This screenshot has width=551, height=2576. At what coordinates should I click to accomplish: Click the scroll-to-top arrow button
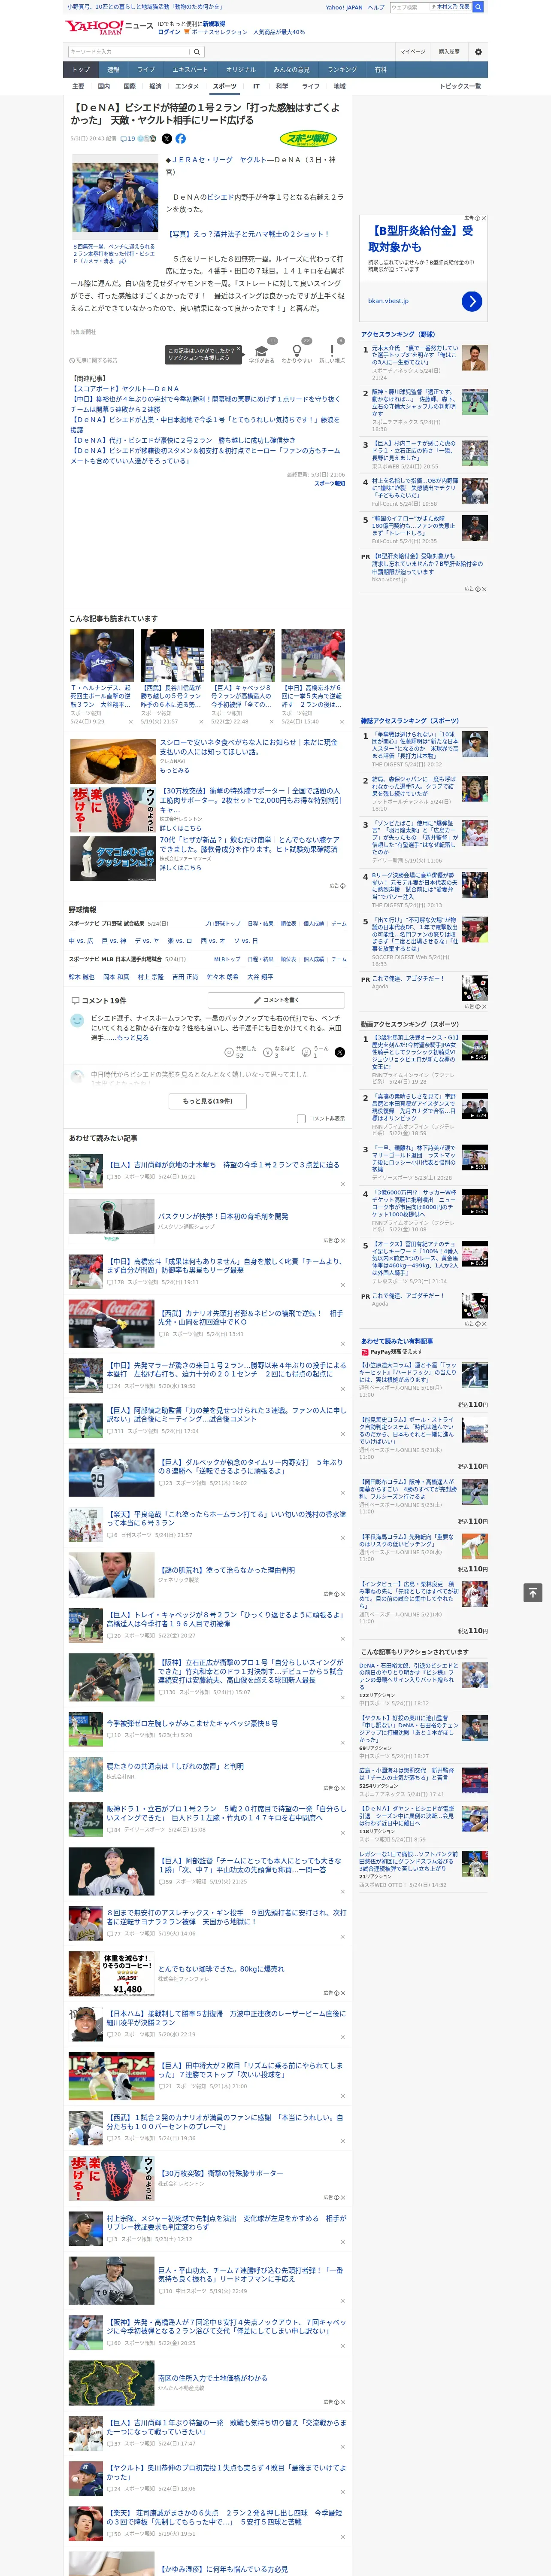[x=532, y=1592]
